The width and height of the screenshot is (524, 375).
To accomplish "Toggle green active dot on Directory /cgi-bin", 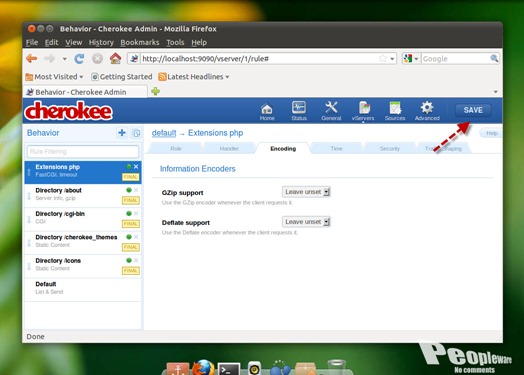I will tap(129, 213).
